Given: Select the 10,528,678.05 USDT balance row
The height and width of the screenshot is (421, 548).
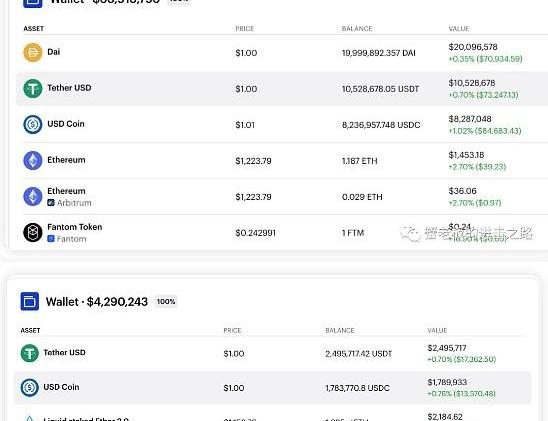Looking at the screenshot, I should coord(282,88).
